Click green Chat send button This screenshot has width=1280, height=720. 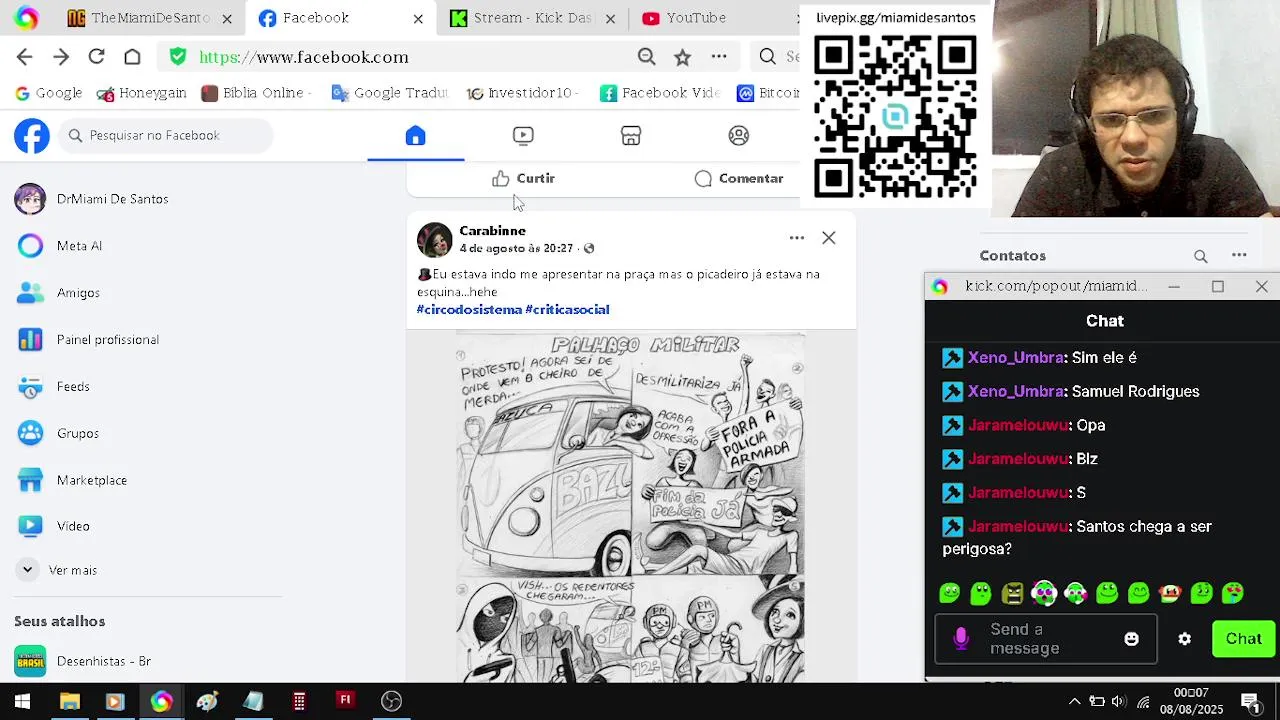click(1243, 639)
